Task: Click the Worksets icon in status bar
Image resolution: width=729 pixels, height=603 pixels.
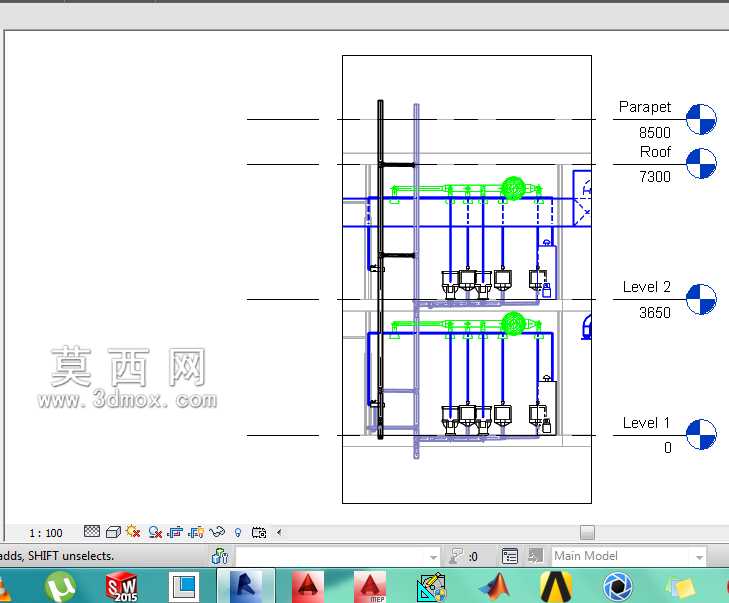Action: (x=219, y=556)
